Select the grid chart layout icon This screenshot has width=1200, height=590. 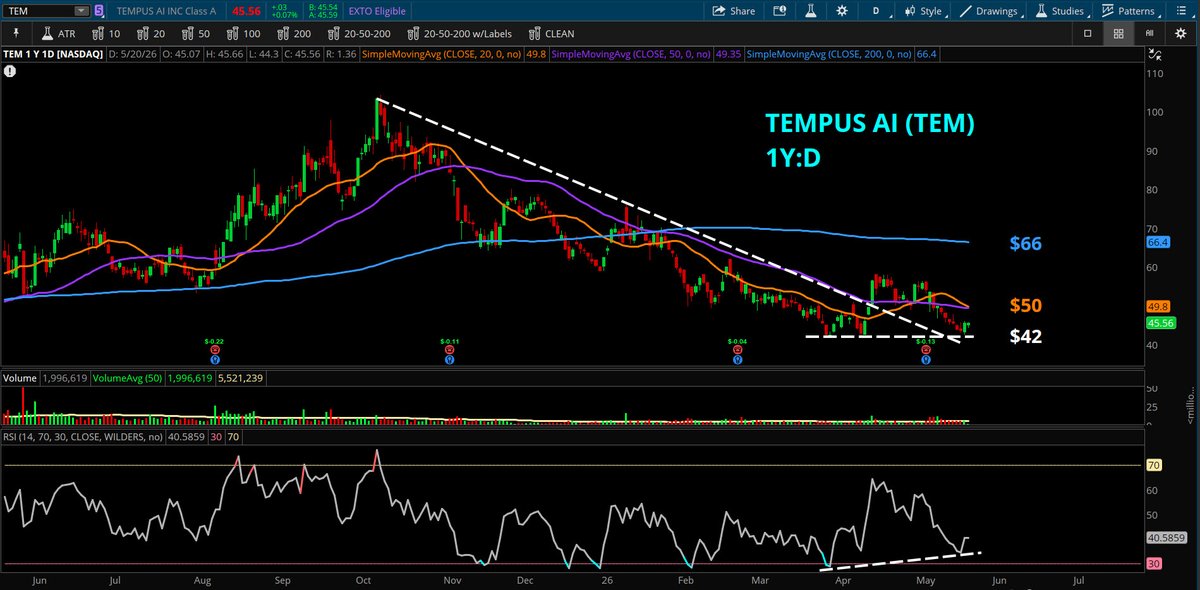coord(1118,33)
